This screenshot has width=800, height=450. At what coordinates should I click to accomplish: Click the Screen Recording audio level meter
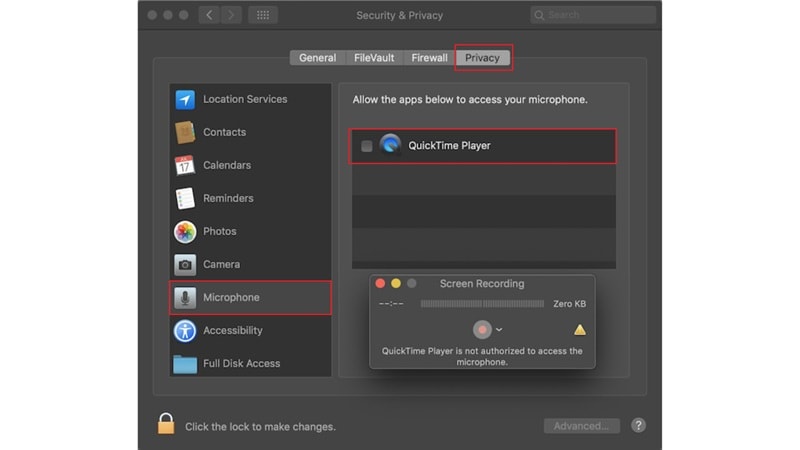(x=482, y=304)
